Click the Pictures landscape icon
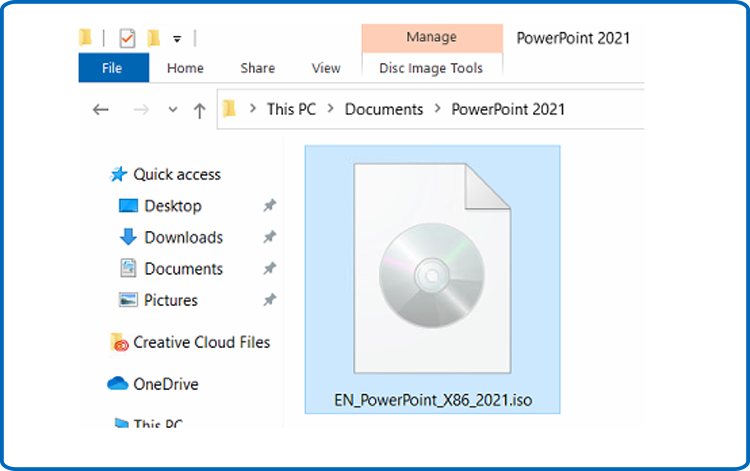 128,300
